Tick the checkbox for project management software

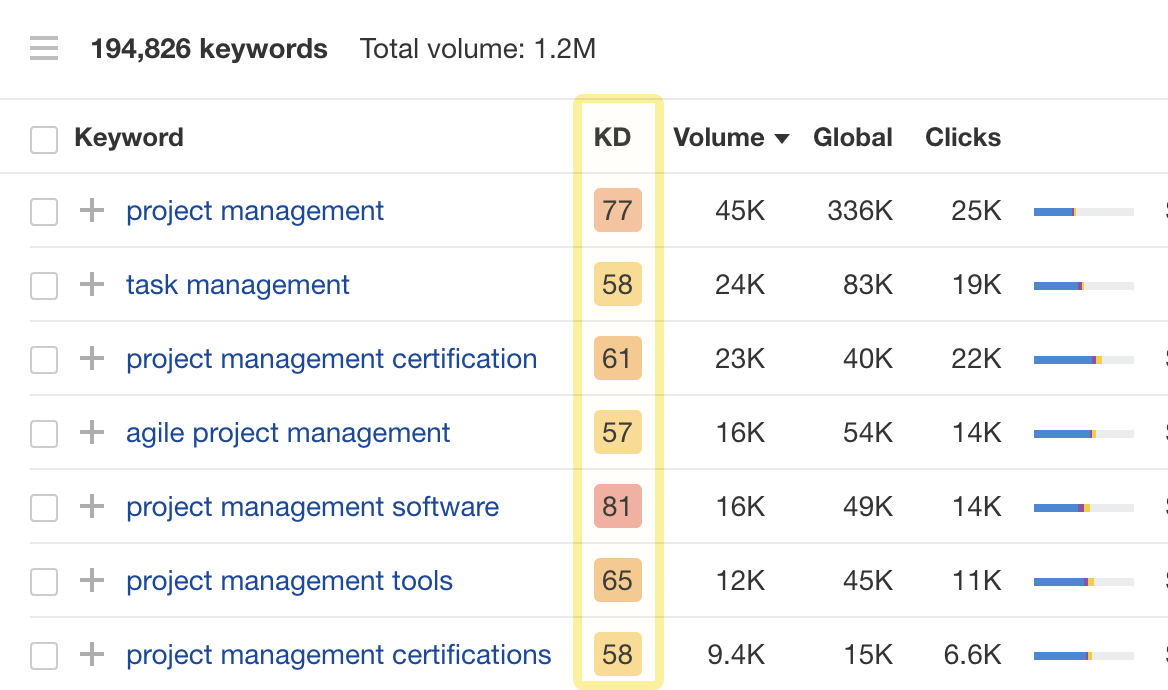[44, 508]
